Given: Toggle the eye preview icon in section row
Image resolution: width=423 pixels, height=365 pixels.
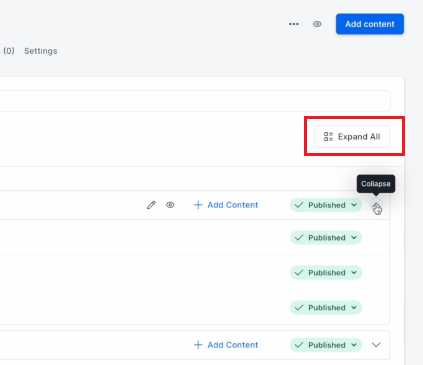Looking at the screenshot, I should click(x=170, y=205).
